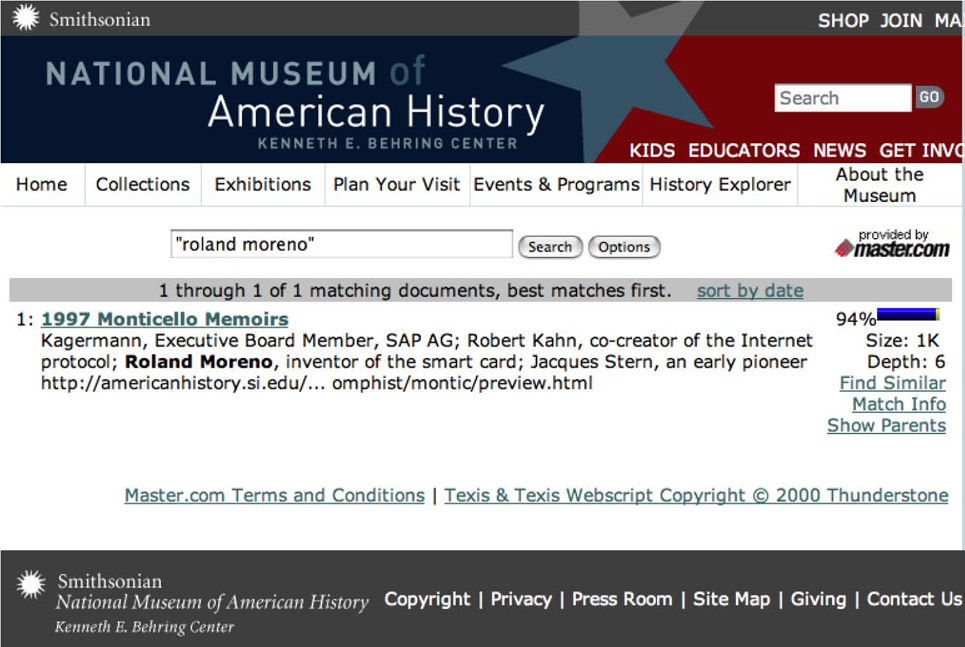Open the Match Info link
Image resolution: width=965 pixels, height=647 pixels.
coord(899,404)
